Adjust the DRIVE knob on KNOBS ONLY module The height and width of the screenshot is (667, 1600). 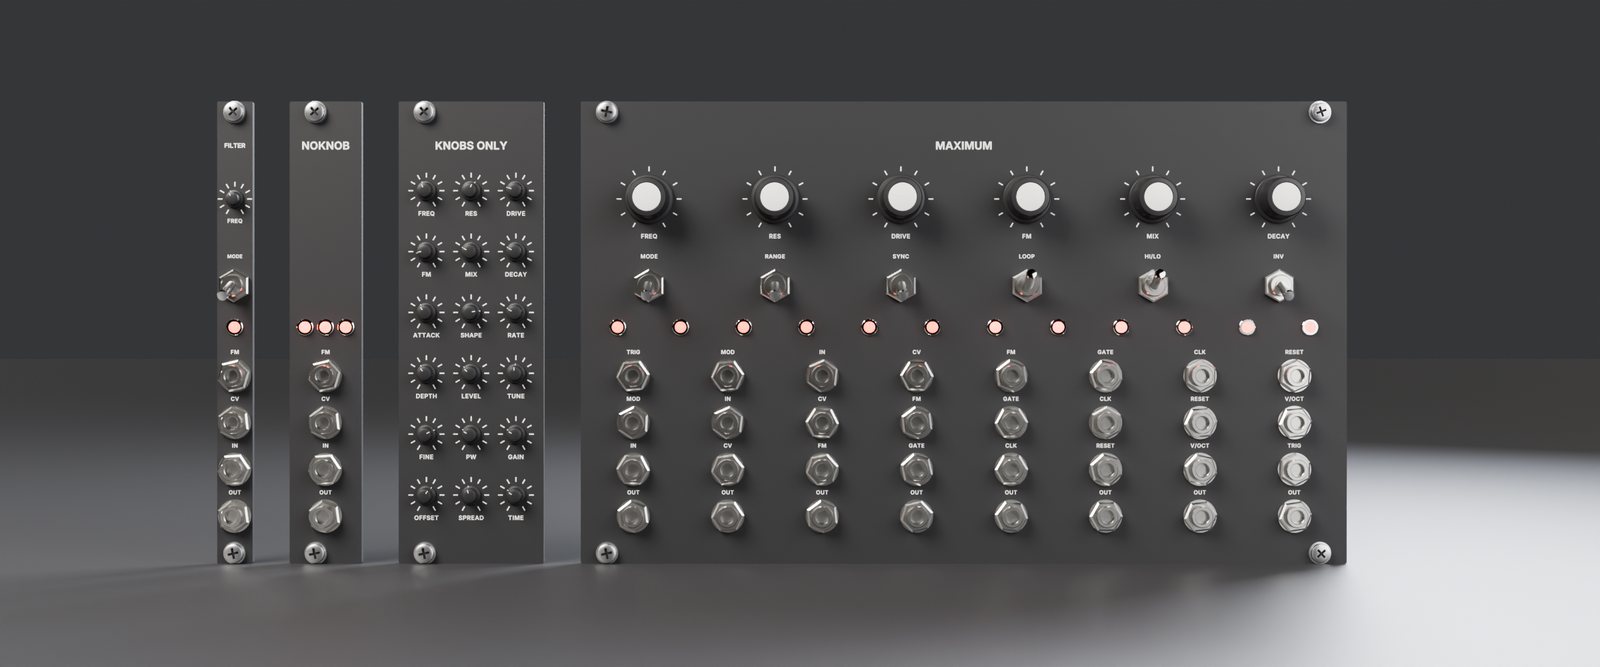click(x=515, y=191)
